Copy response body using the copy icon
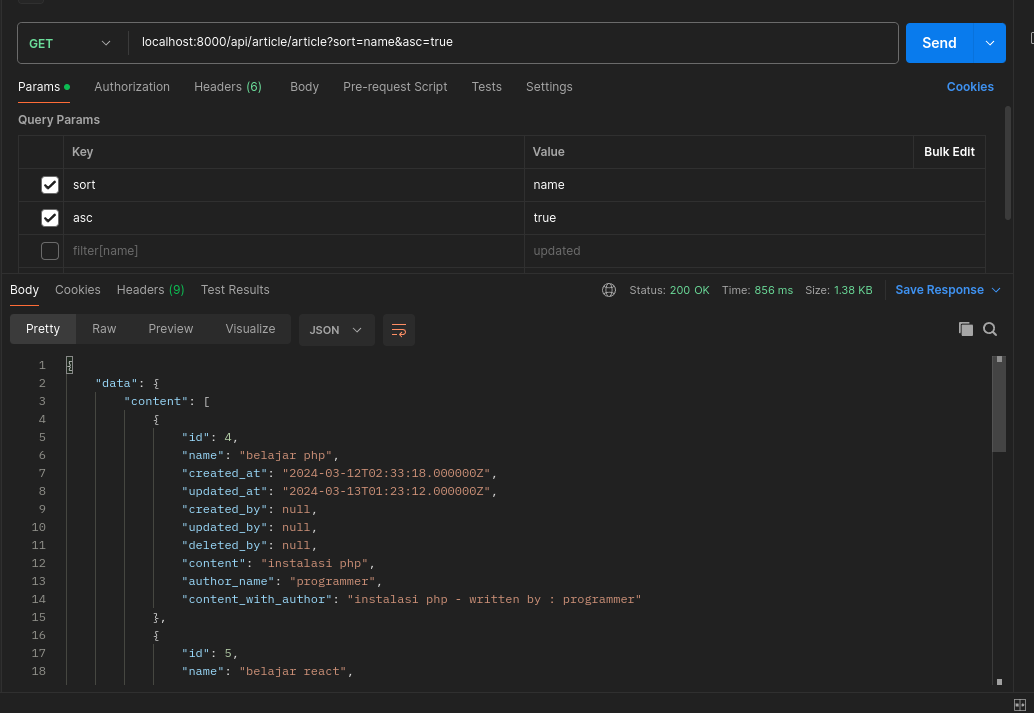The image size is (1034, 713). tap(965, 329)
